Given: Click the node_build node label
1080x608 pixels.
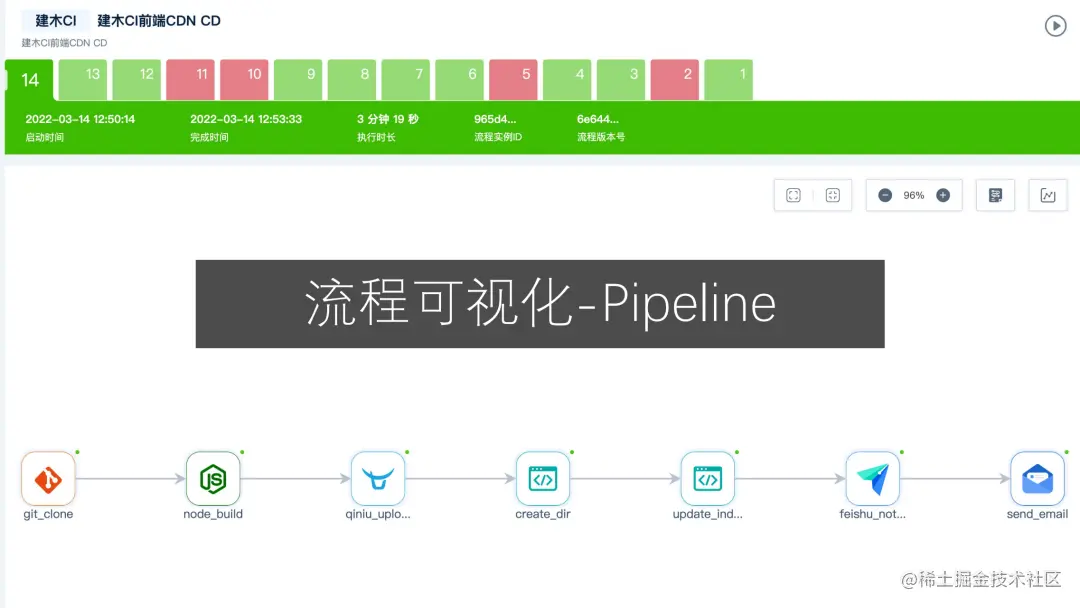Looking at the screenshot, I should coord(213,514).
